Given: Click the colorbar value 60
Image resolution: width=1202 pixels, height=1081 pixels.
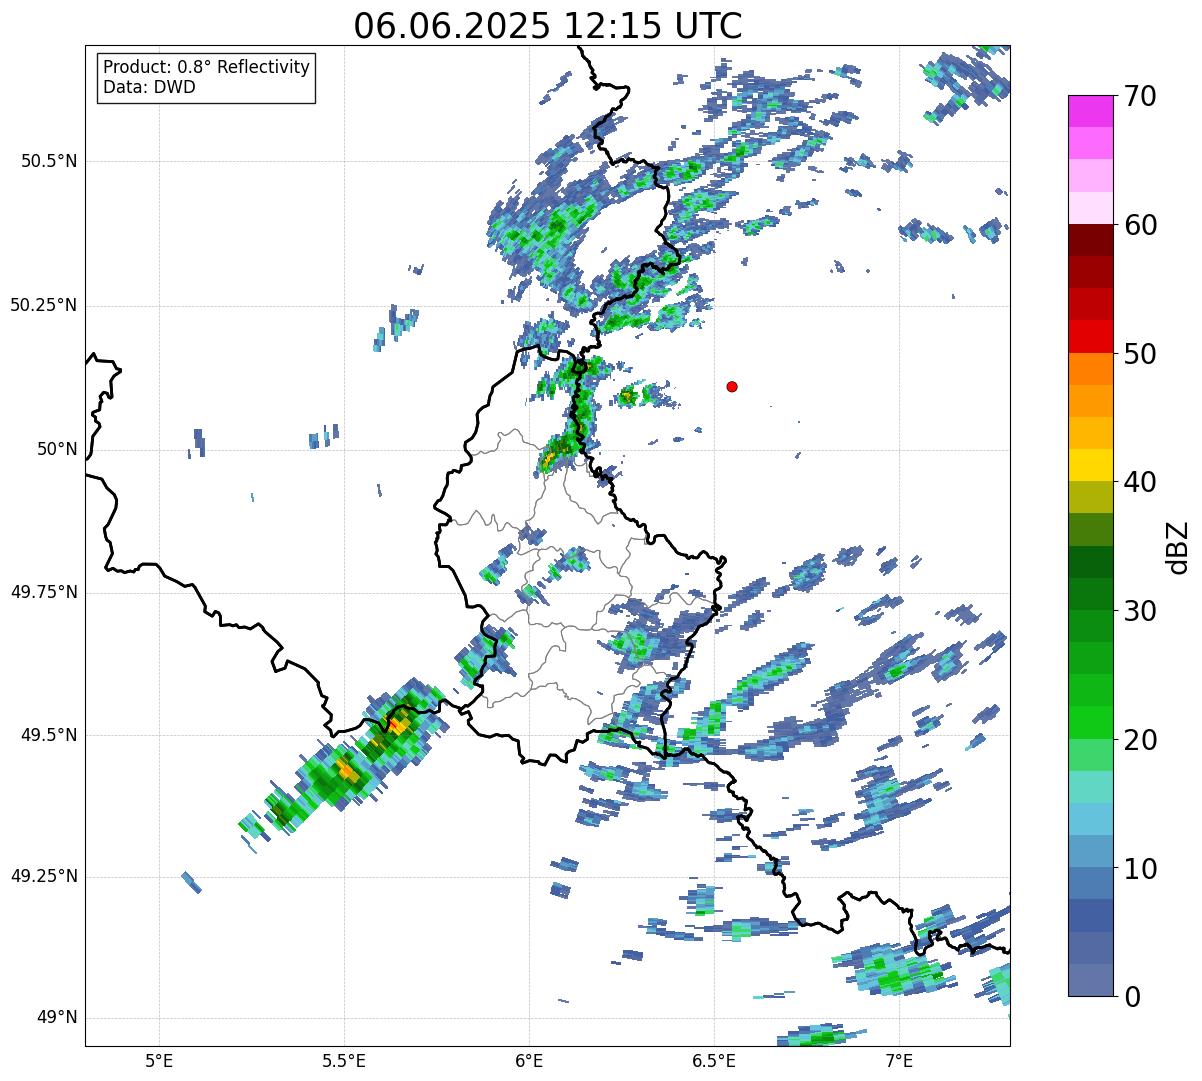Looking at the screenshot, I should pyautogui.click(x=1140, y=225).
